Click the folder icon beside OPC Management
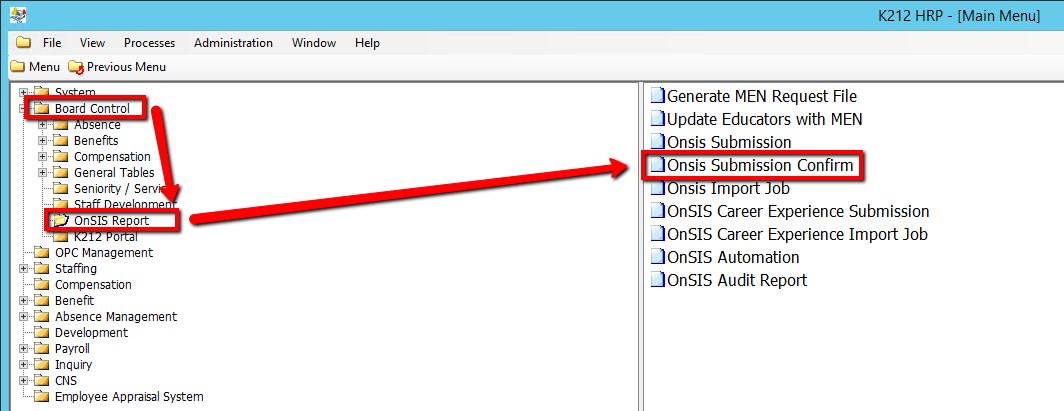Screen dimensions: 1064x411 (41, 253)
